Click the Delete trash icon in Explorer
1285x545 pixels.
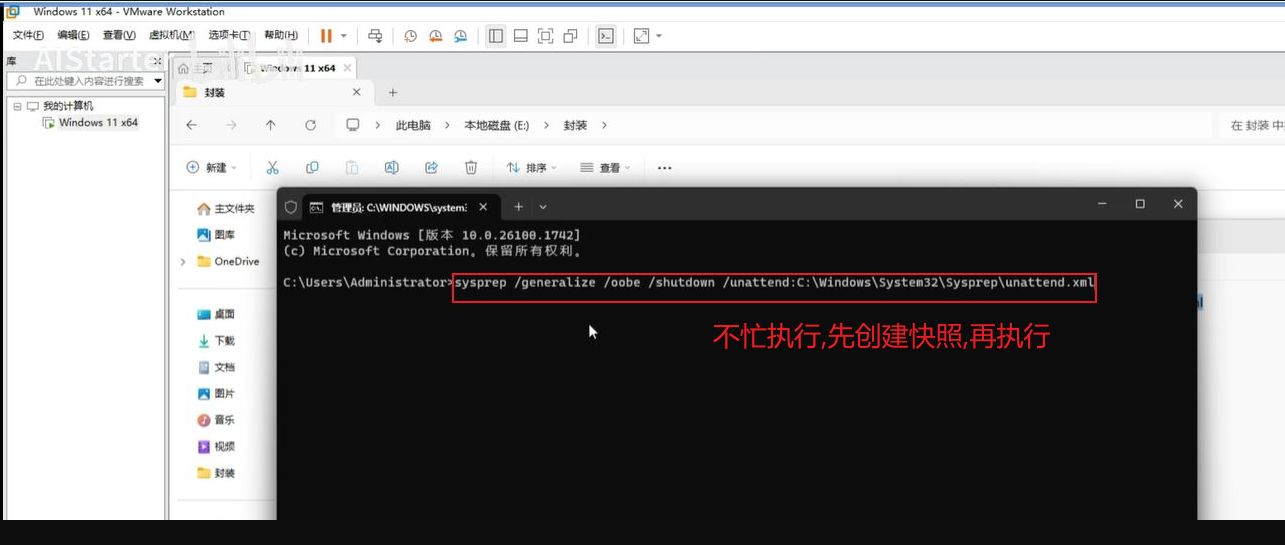click(x=471, y=168)
